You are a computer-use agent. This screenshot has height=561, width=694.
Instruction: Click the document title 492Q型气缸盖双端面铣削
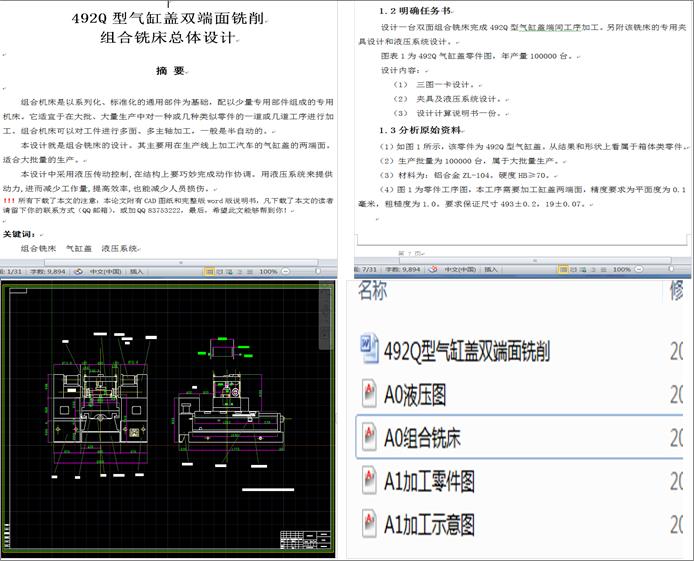pos(168,18)
